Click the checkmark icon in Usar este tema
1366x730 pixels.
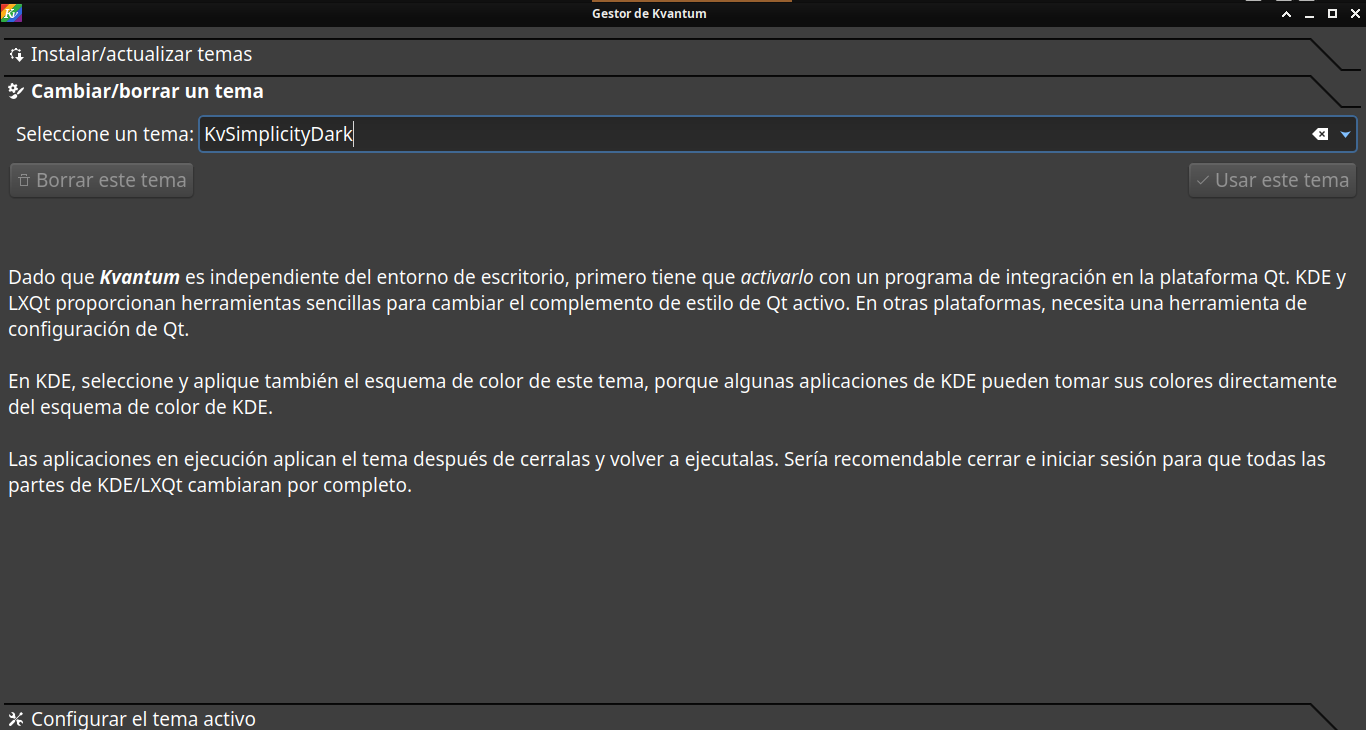[1202, 181]
